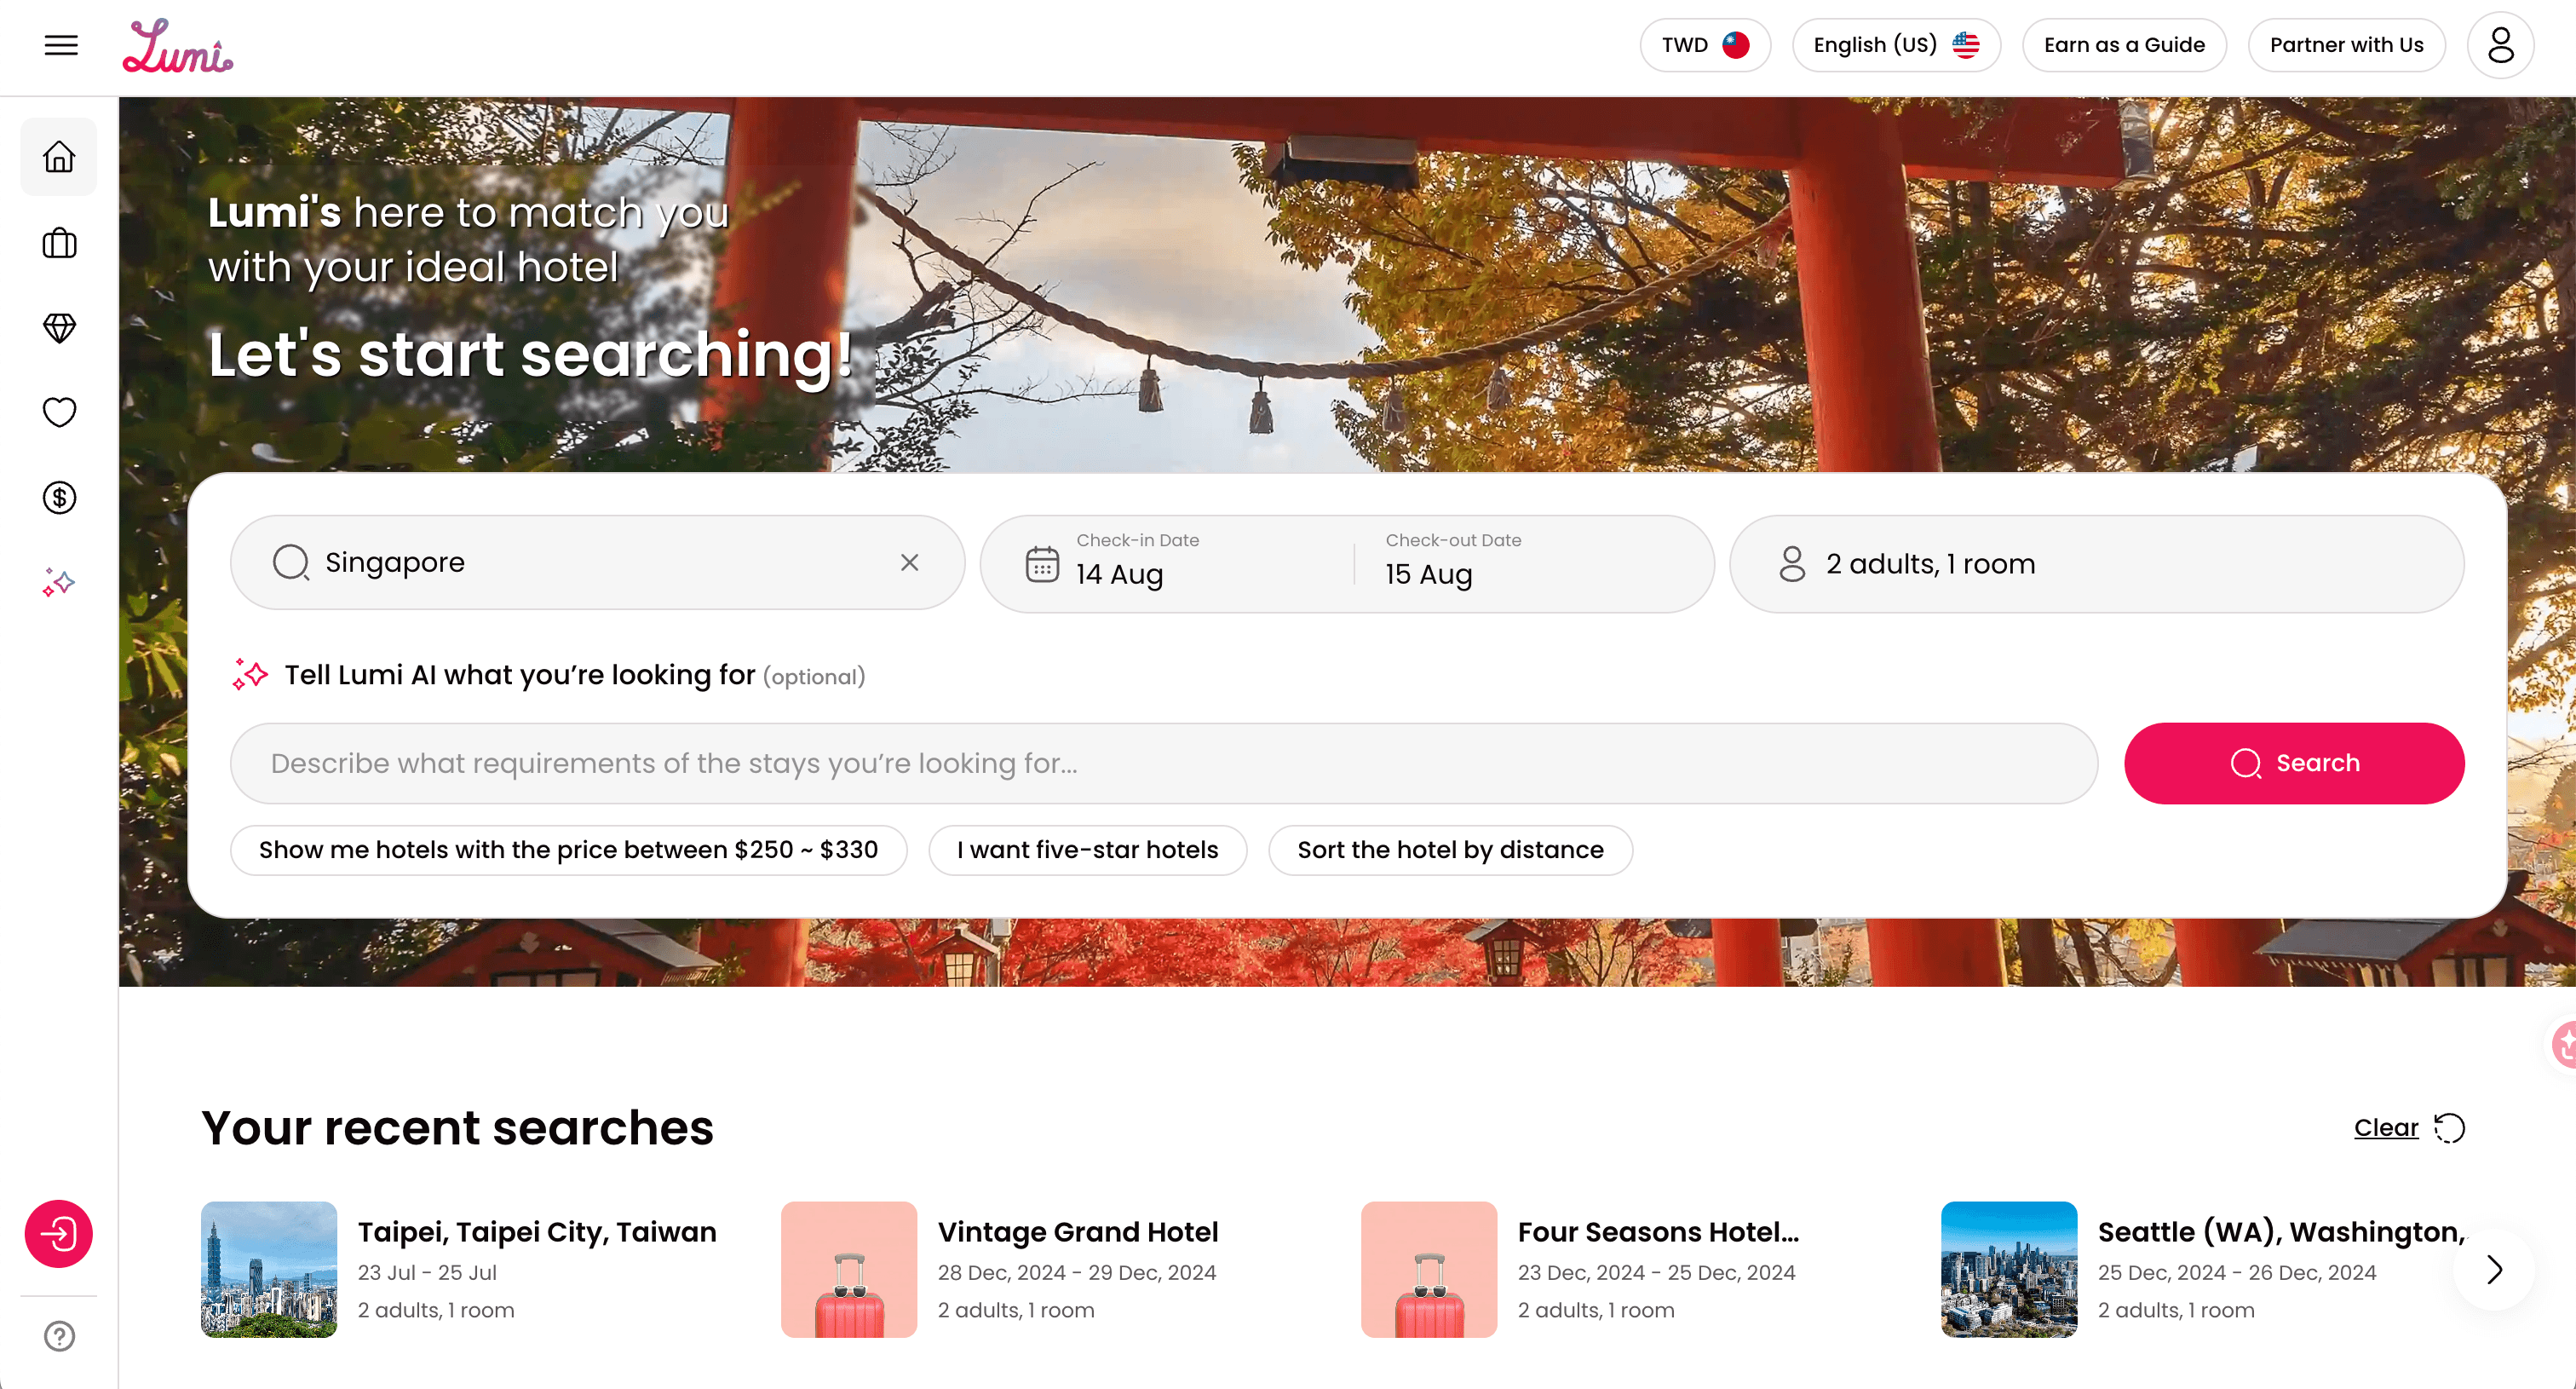
Task: Open the 2 adults, 1 room selector
Action: click(x=2097, y=564)
